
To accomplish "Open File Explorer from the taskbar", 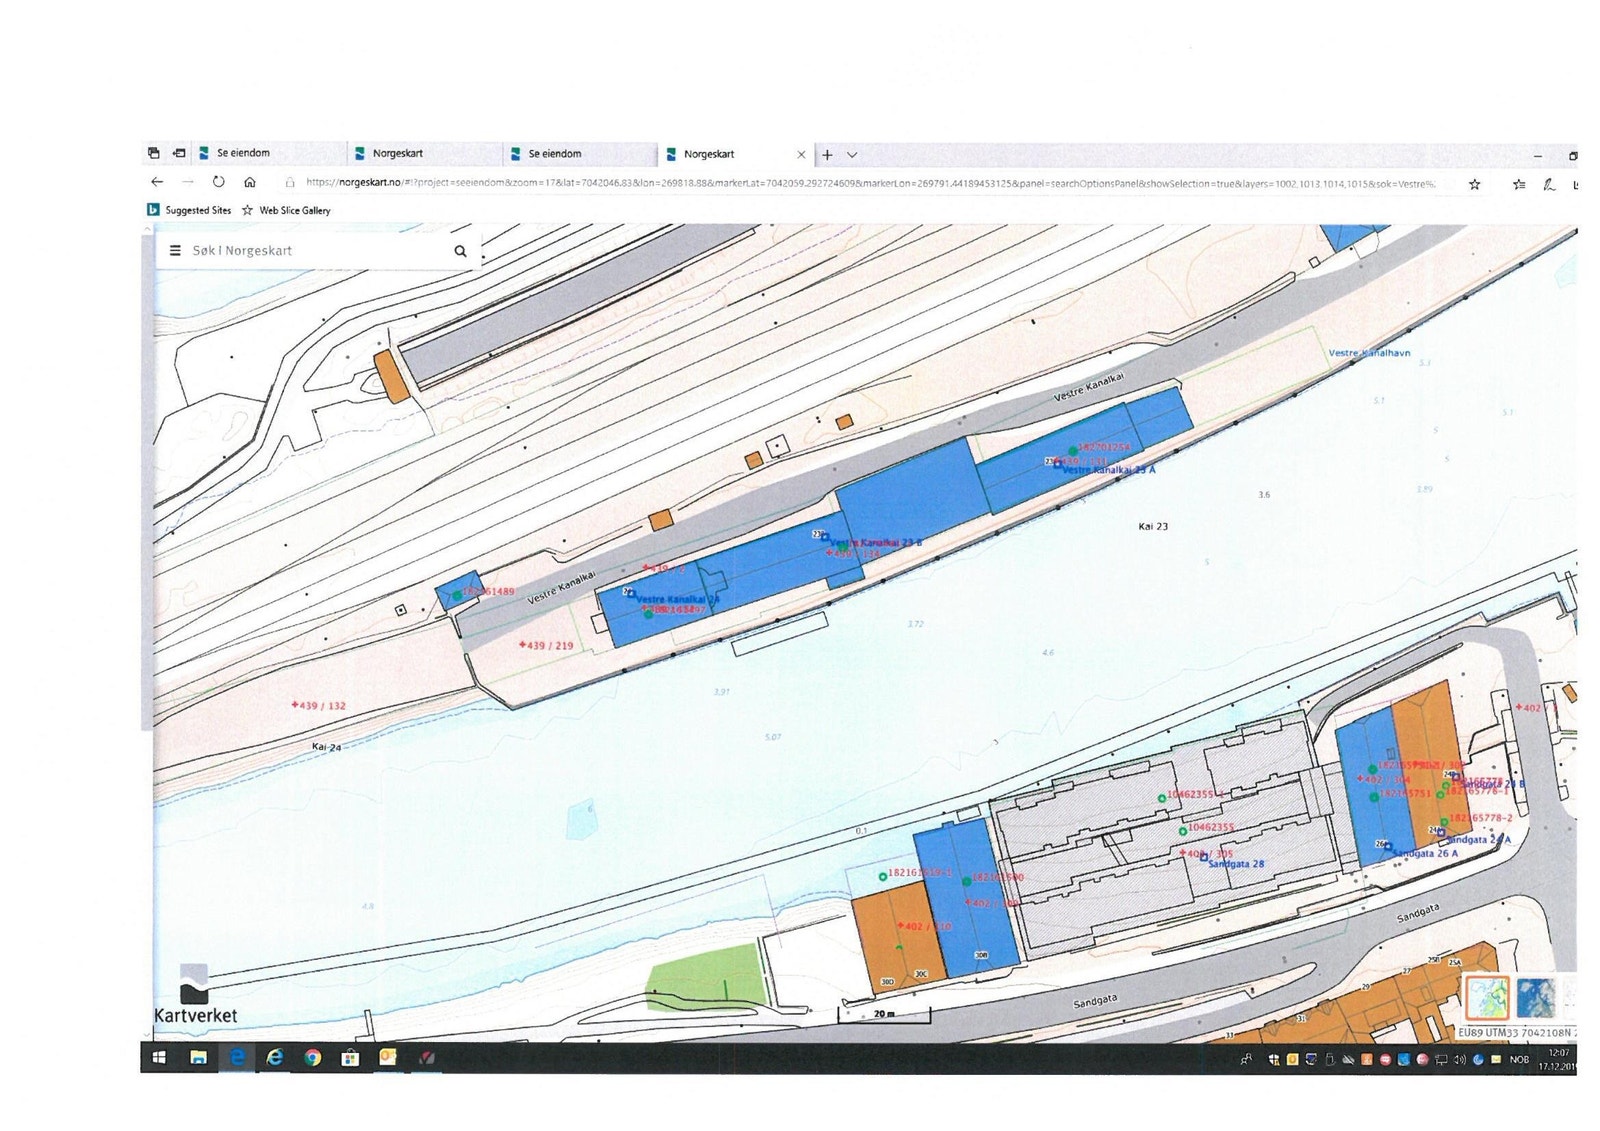I will click(x=198, y=1057).
